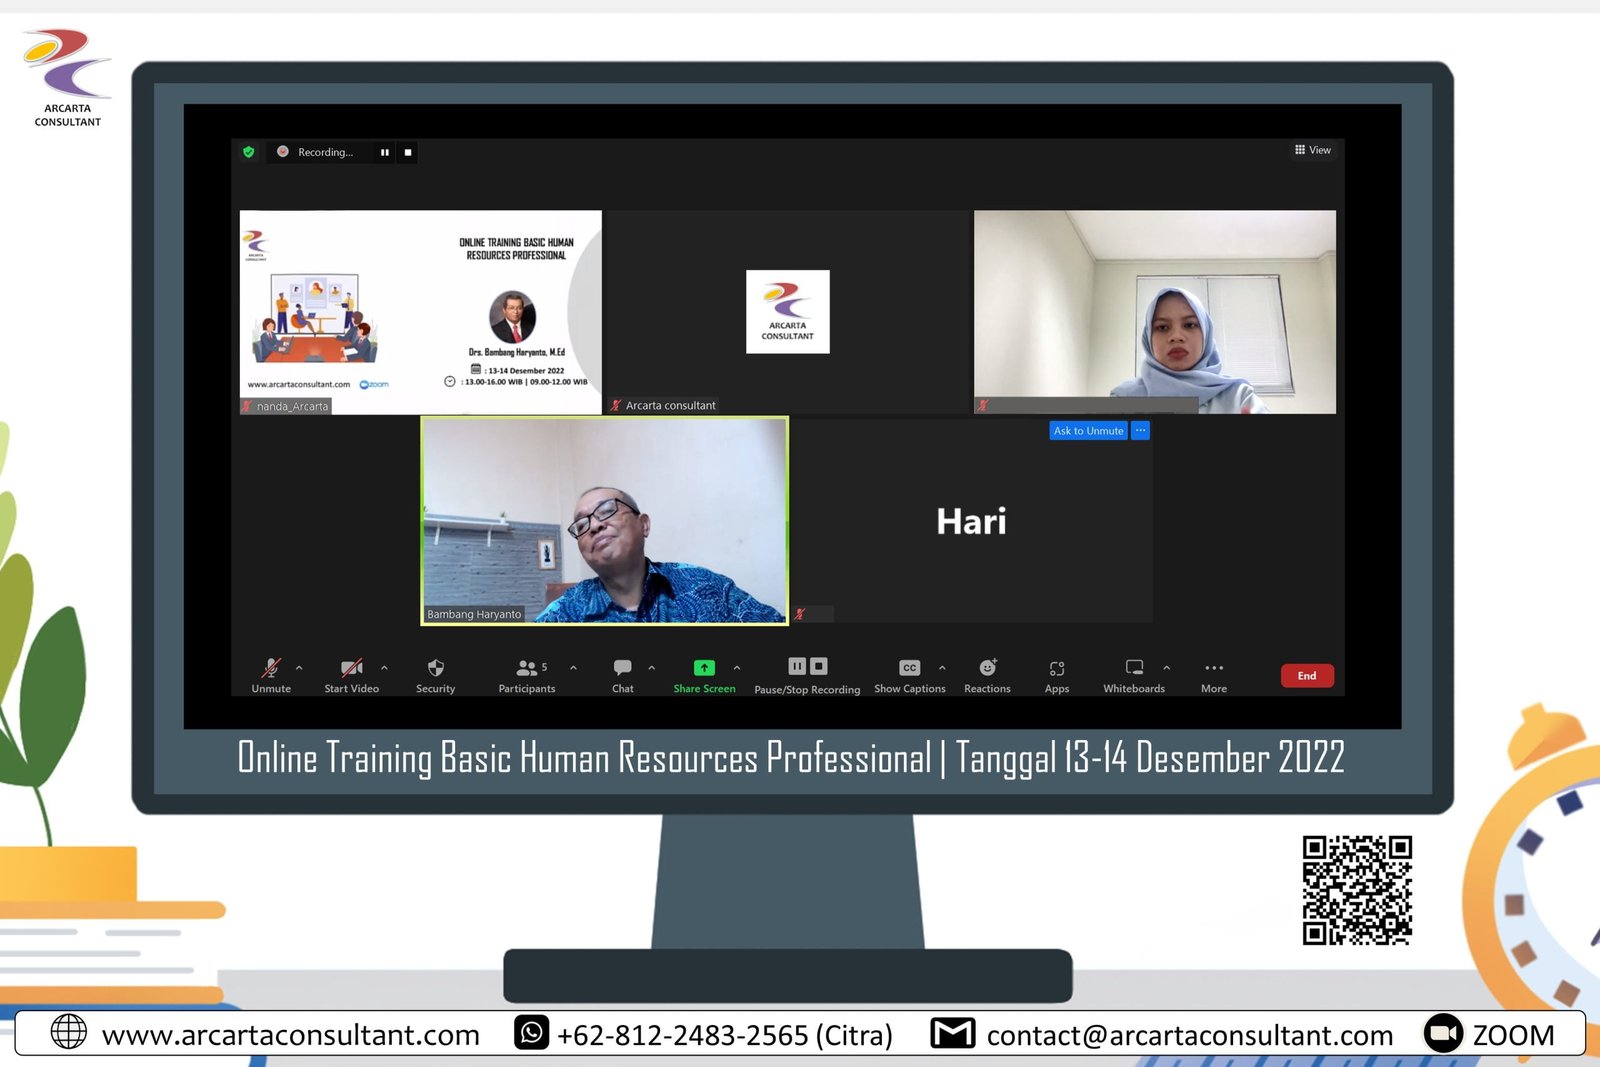The height and width of the screenshot is (1067, 1600).
Task: Toggle microphone with the Unmute button
Action: point(271,669)
